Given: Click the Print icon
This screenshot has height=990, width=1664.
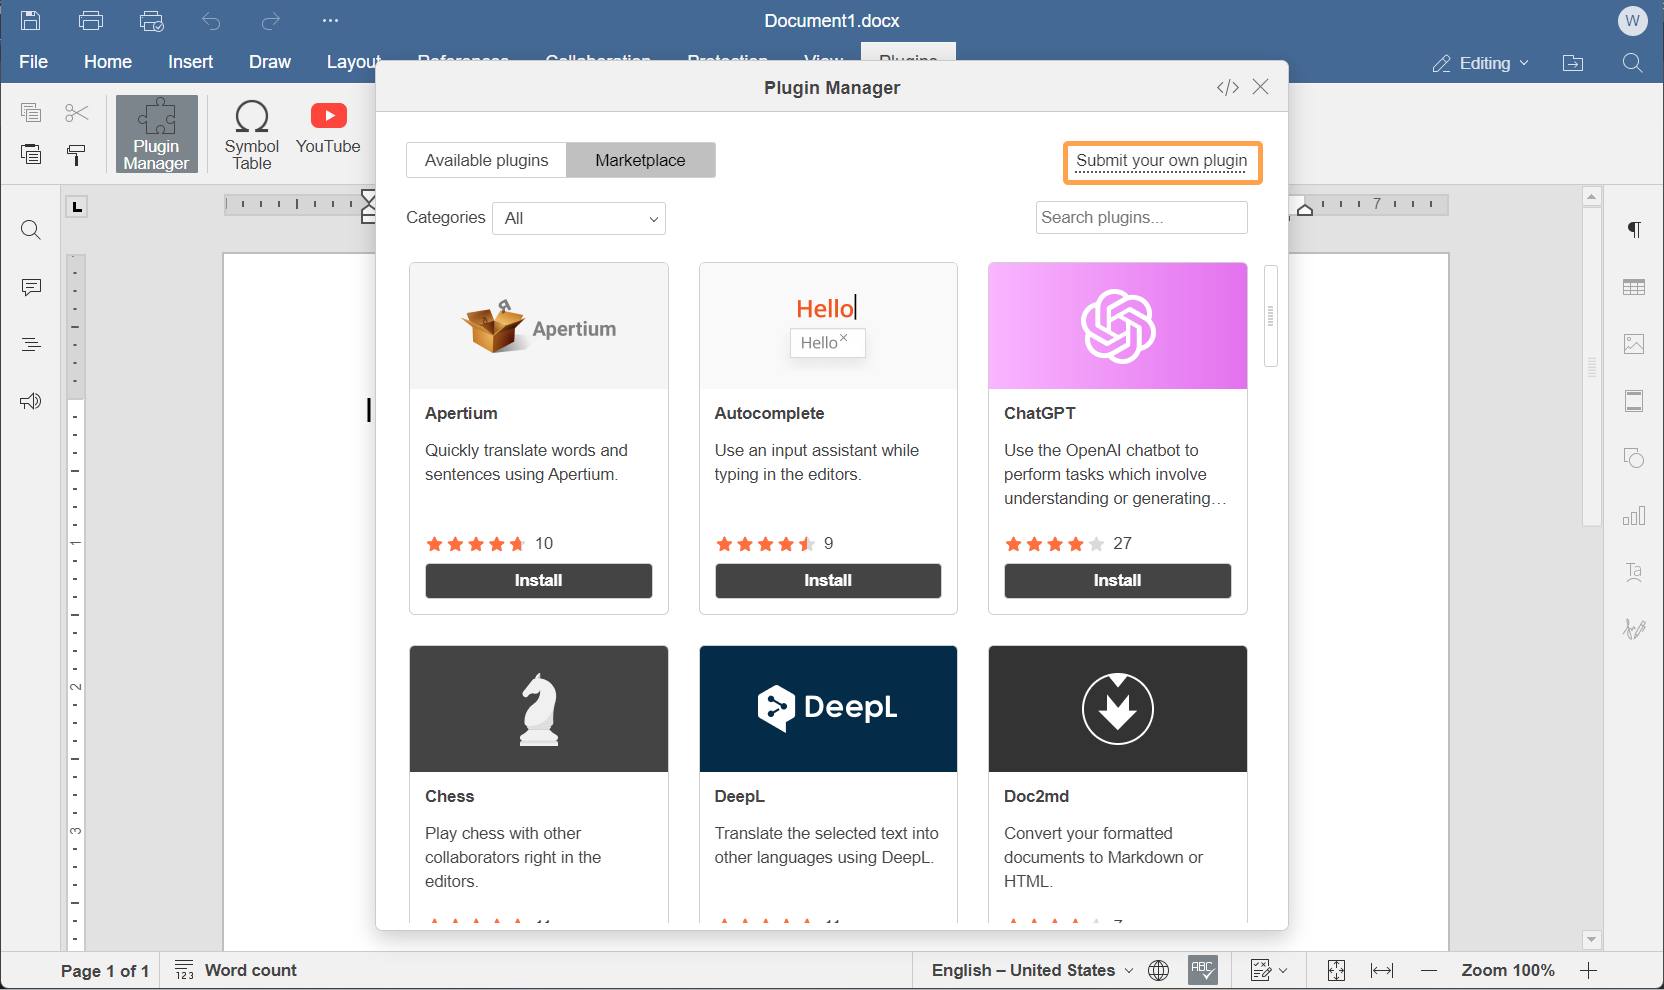Looking at the screenshot, I should click(91, 20).
